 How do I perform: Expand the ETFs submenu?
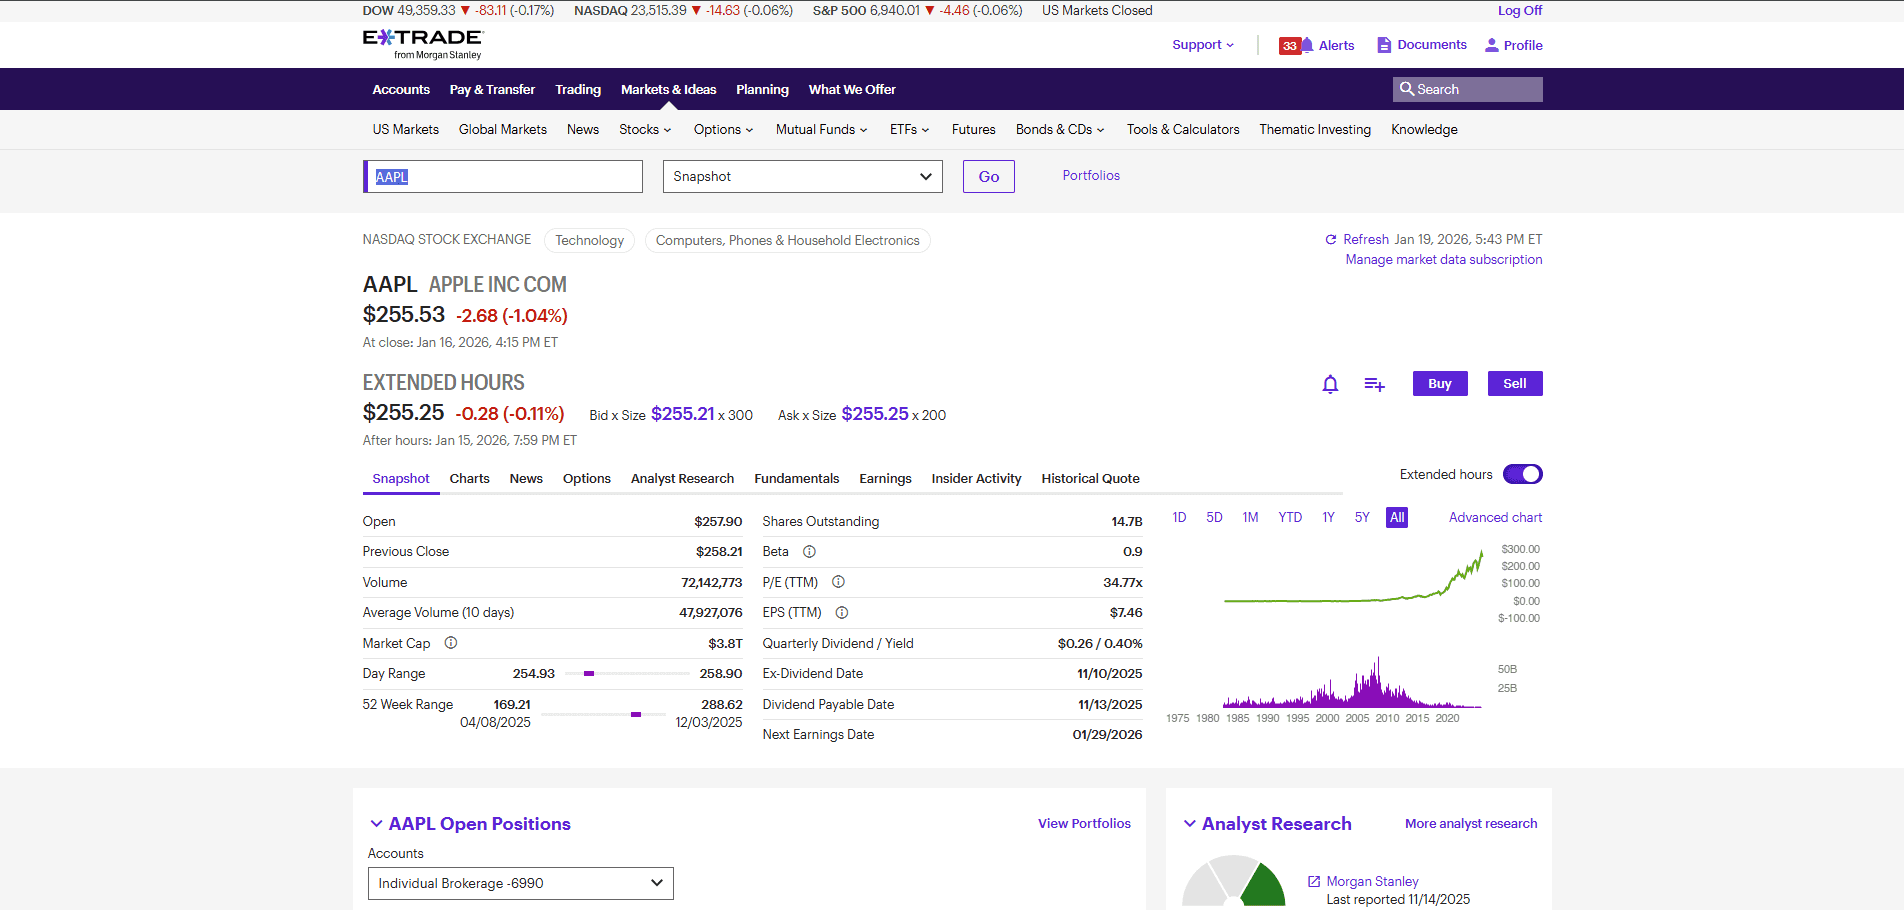[909, 129]
